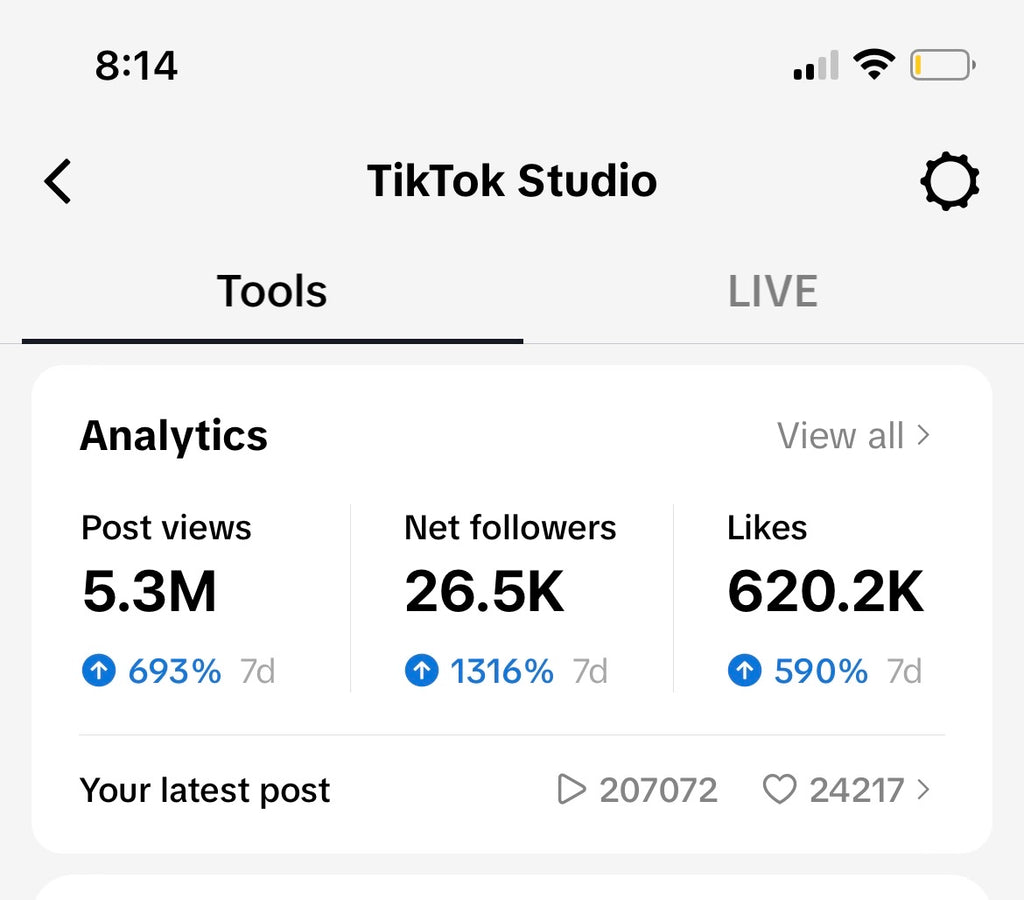This screenshot has width=1024, height=900.
Task: Expand details via the chevron after 24217
Action: (x=921, y=790)
